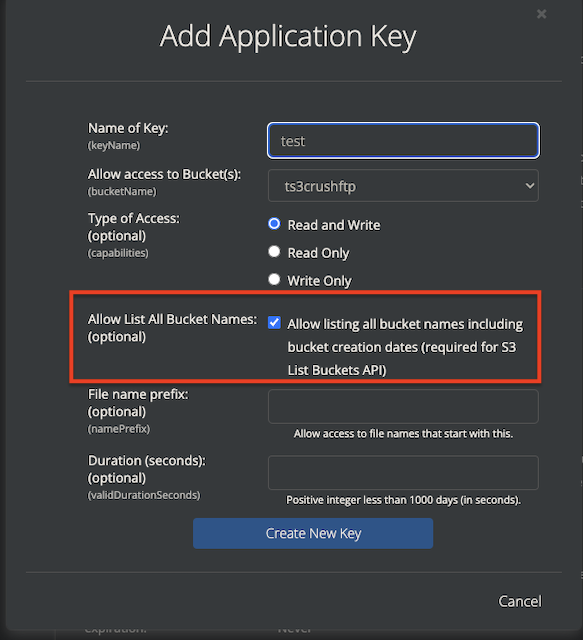The height and width of the screenshot is (640, 583).
Task: Click the Write Only label text
Action: 319,281
